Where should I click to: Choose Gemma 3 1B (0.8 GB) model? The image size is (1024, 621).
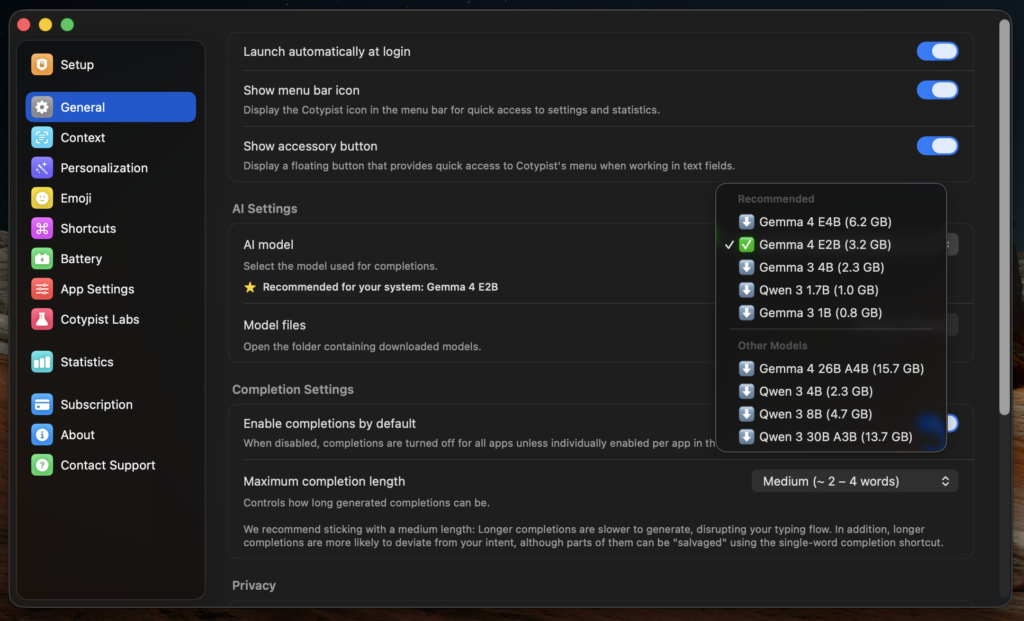coord(831,313)
